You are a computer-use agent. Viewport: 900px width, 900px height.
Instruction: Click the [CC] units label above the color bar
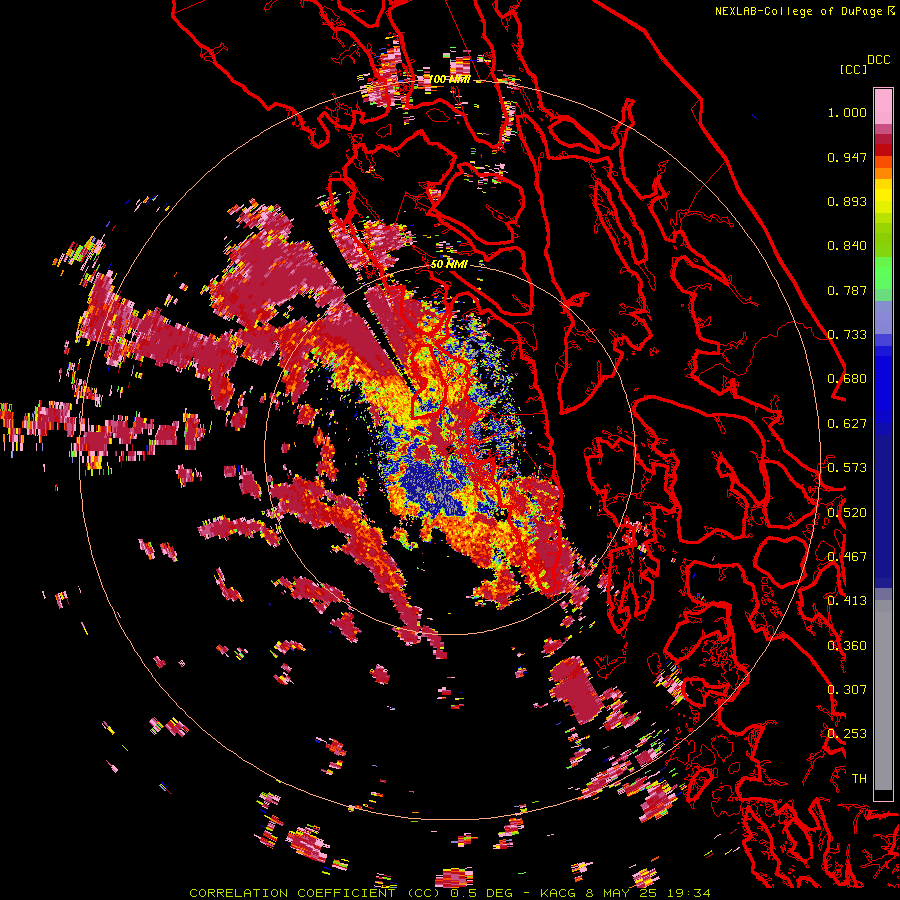pos(853,69)
